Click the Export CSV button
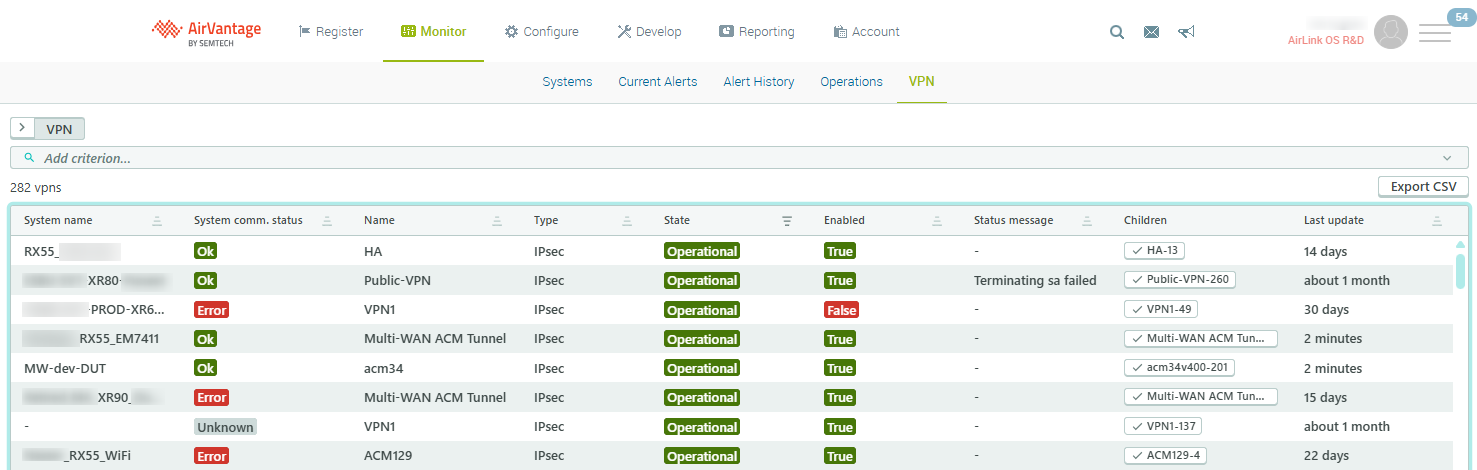The image size is (1477, 470). point(1423,187)
